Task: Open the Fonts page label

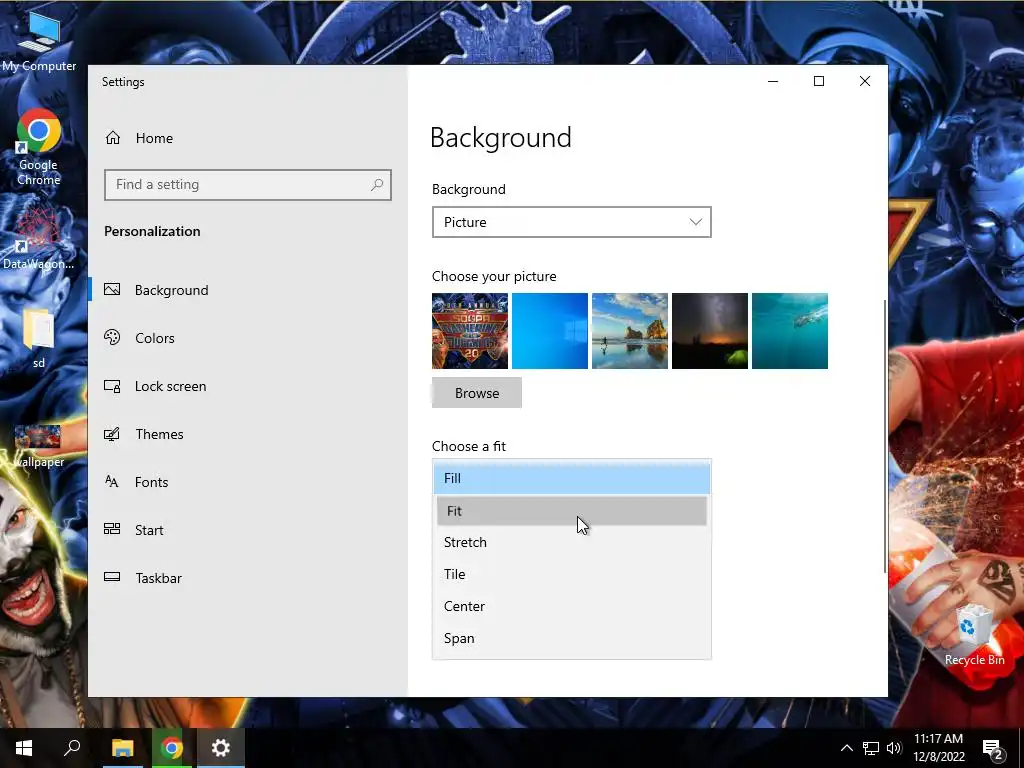Action: click(152, 482)
